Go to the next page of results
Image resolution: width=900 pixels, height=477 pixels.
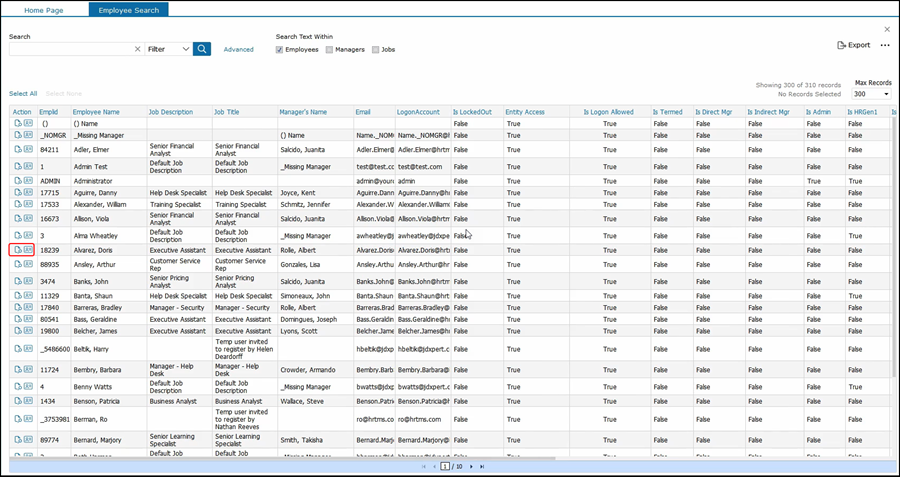pos(471,466)
